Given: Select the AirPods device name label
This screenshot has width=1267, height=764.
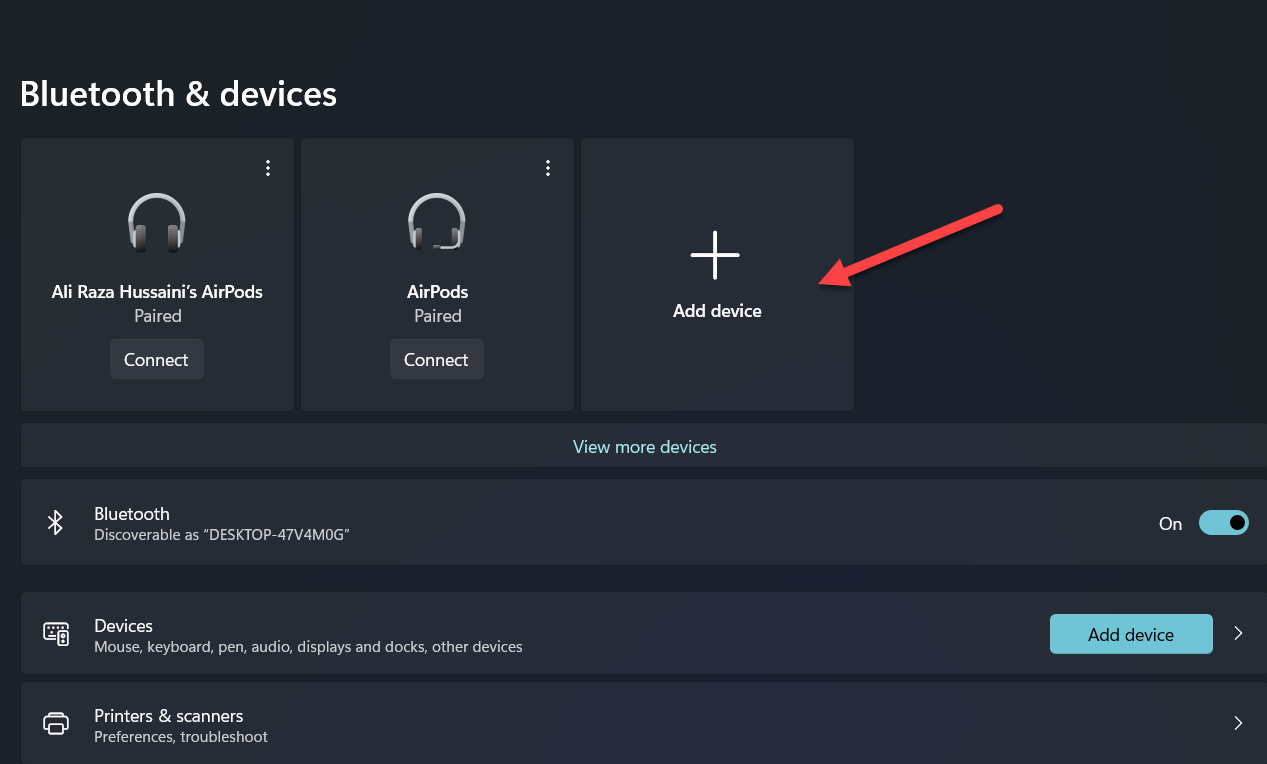Looking at the screenshot, I should tap(437, 292).
